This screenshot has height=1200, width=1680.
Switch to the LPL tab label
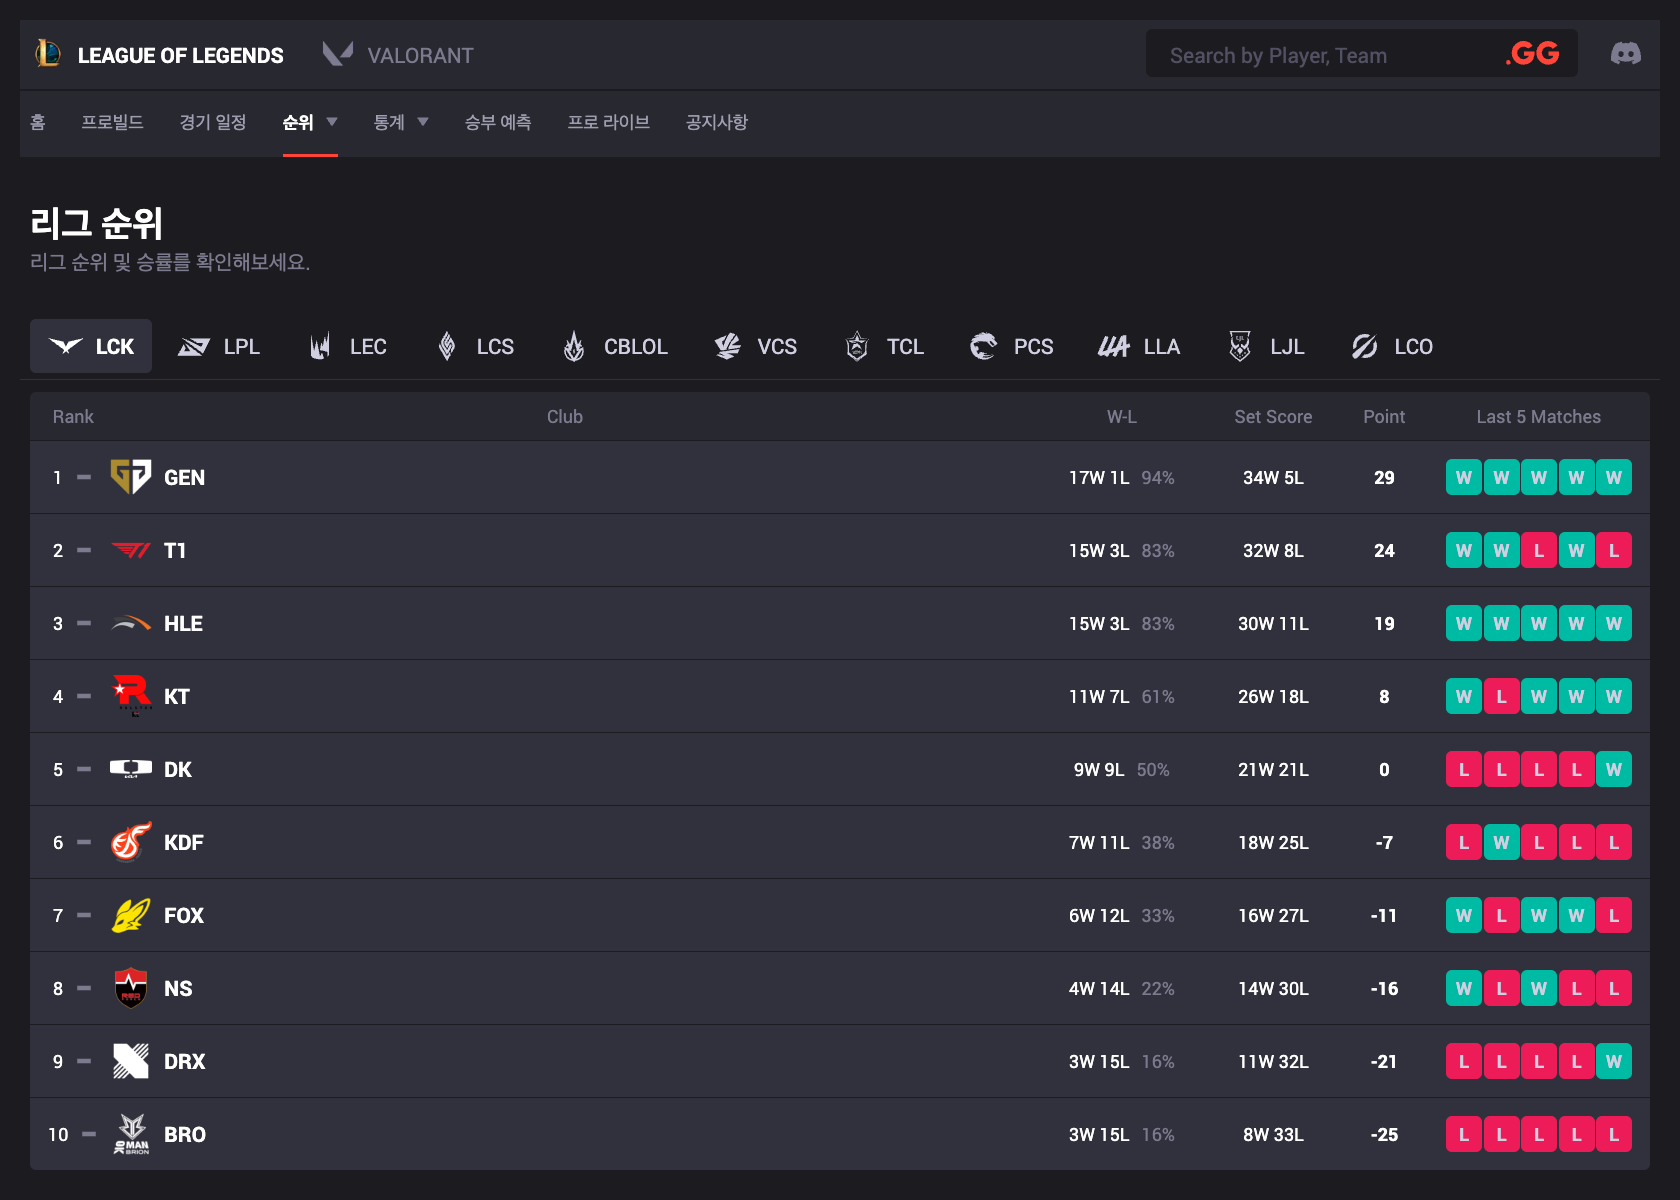(x=242, y=347)
